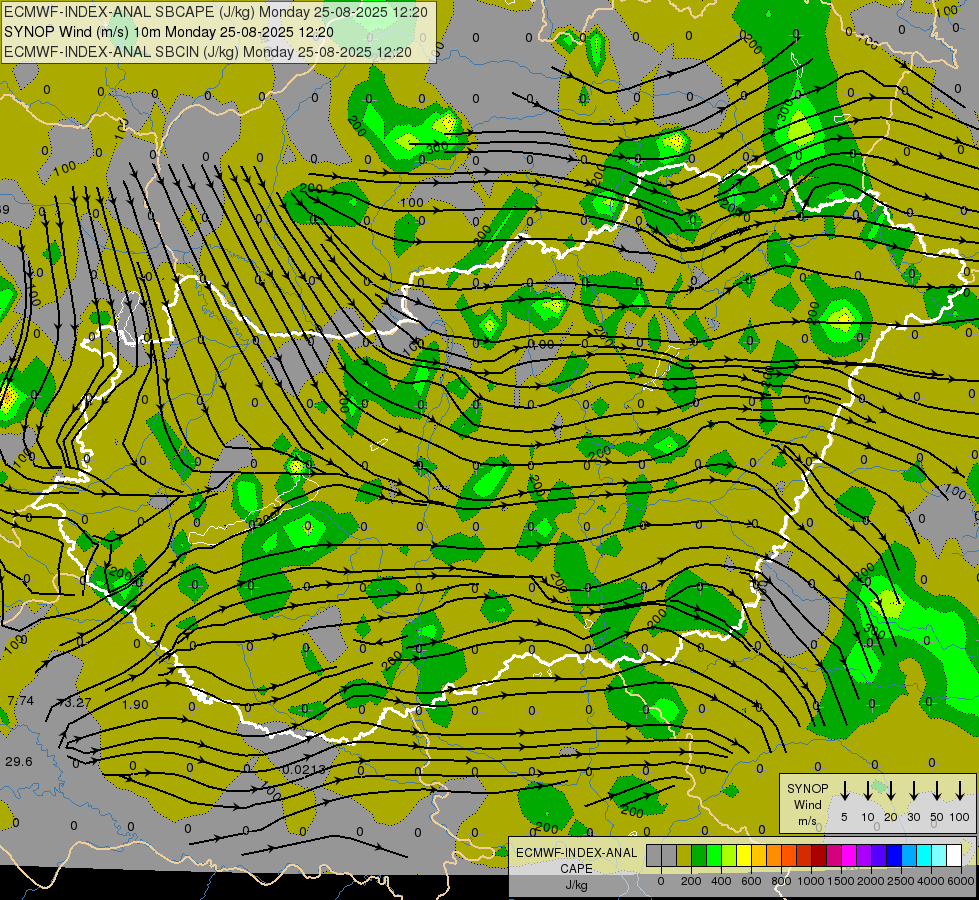
Task: Pick the cyan swatch left of 4000
Action: [925, 855]
